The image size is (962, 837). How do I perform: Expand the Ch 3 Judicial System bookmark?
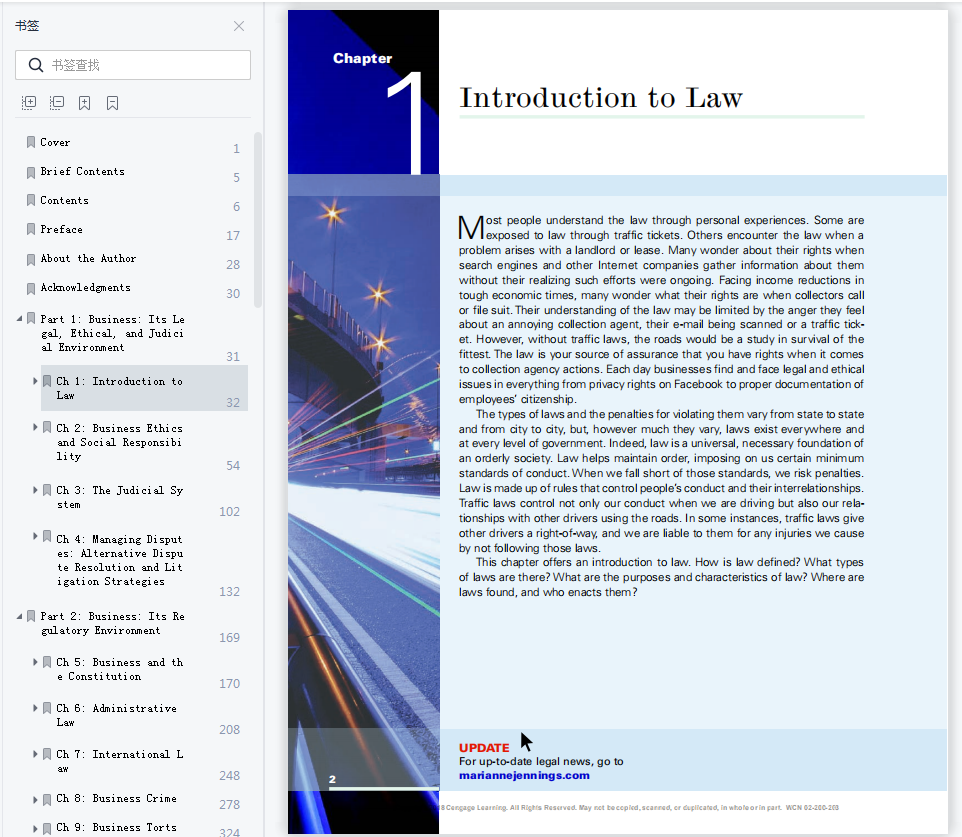pyautogui.click(x=35, y=490)
